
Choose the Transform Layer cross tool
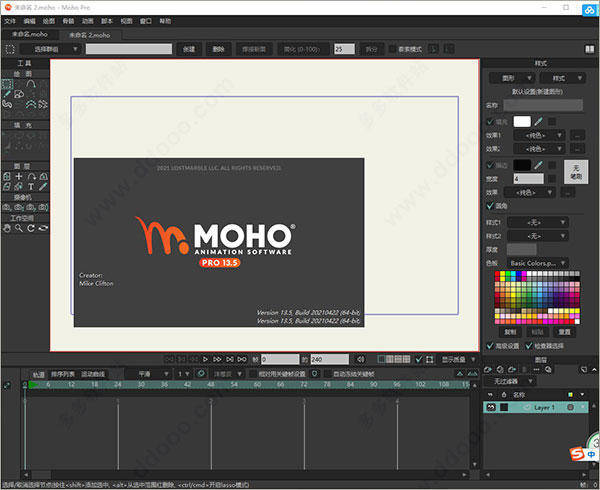[x=19, y=176]
